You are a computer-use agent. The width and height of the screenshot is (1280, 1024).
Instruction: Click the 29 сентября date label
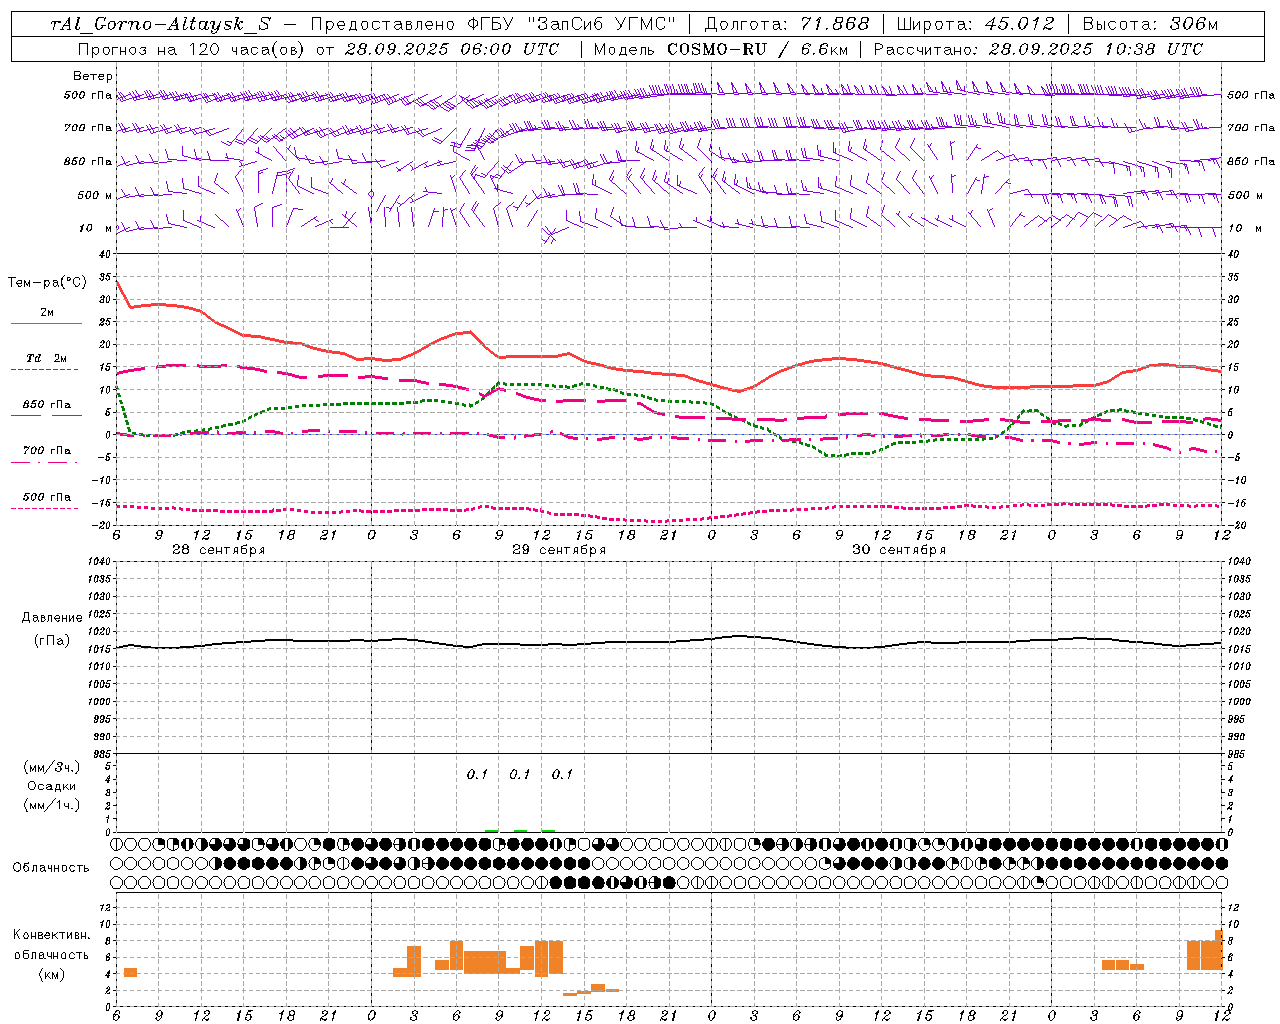pyautogui.click(x=558, y=550)
